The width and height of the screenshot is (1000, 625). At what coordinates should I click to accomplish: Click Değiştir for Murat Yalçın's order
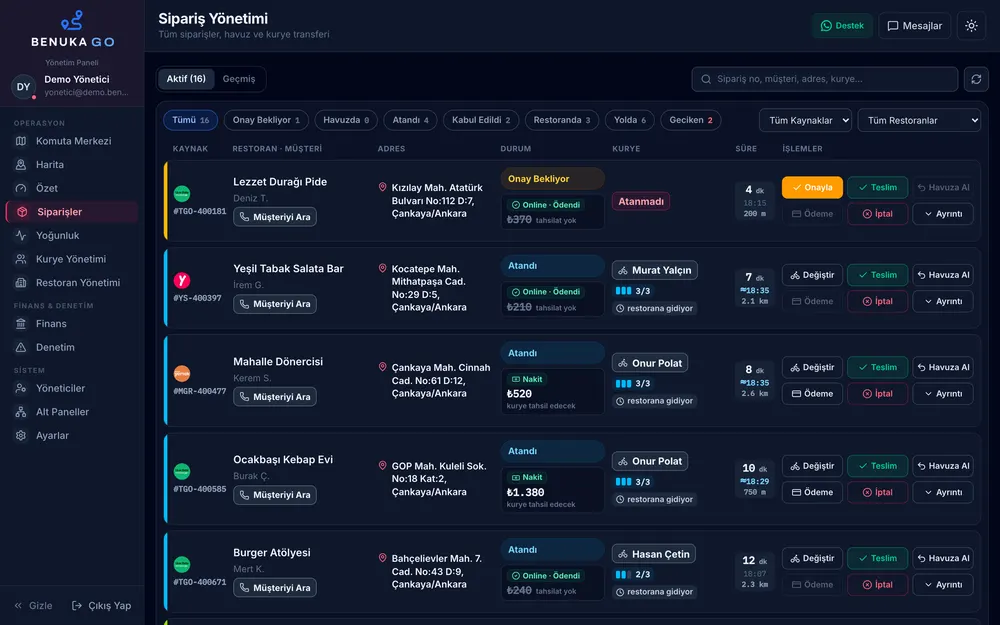(812, 275)
